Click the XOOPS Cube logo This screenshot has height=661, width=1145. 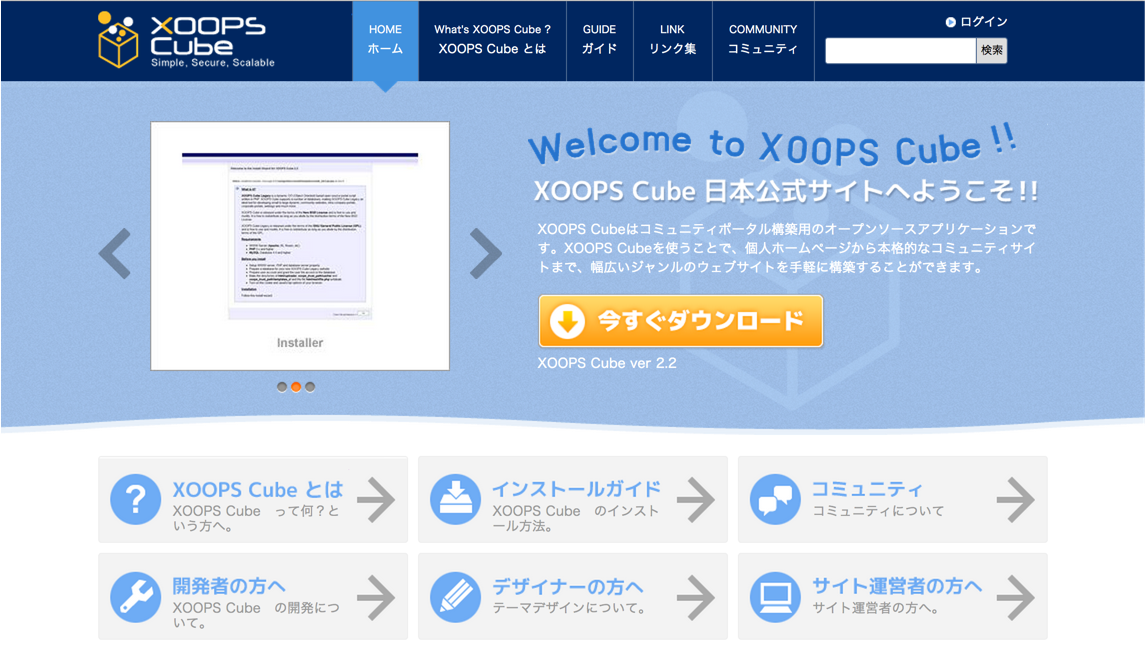click(186, 40)
